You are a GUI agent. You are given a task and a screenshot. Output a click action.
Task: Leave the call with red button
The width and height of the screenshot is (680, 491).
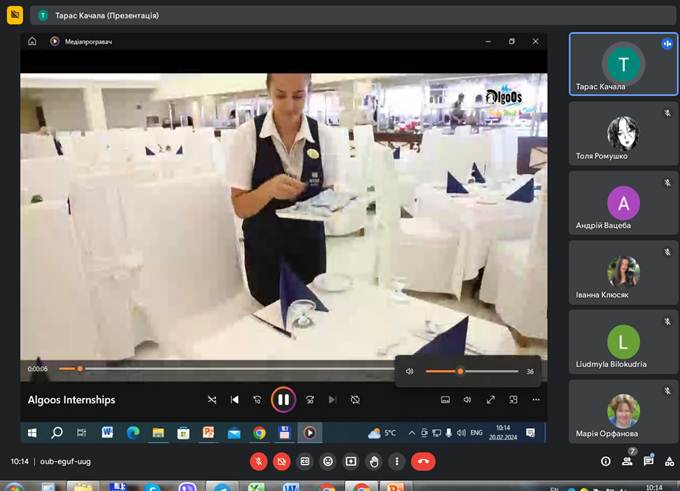point(423,461)
